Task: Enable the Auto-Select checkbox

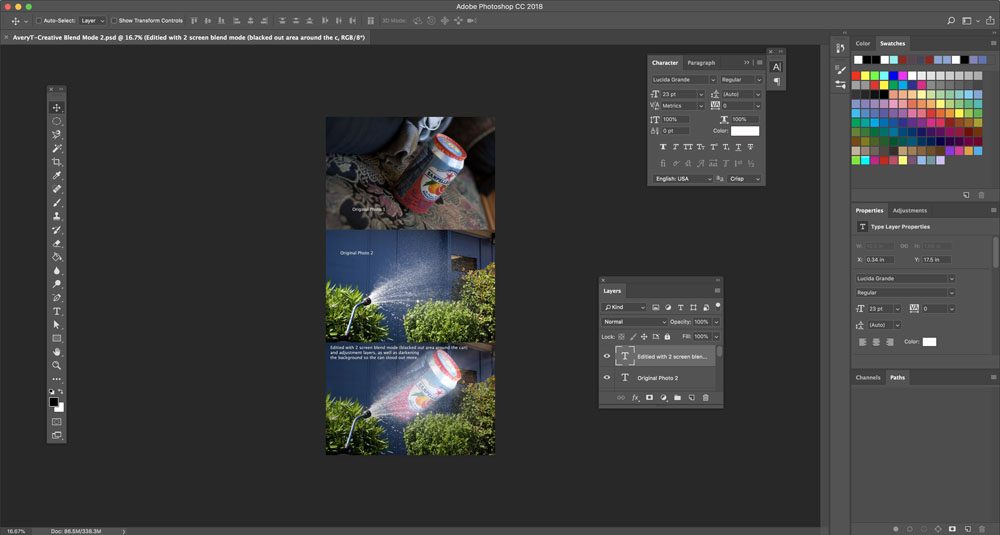Action: click(39, 20)
